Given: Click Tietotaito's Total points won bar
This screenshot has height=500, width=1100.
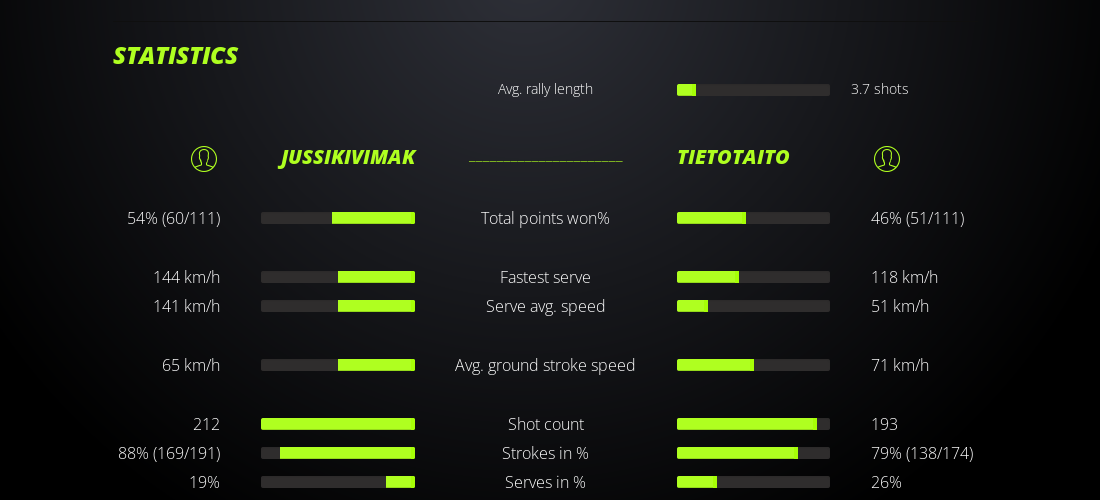Looking at the screenshot, I should (x=753, y=218).
